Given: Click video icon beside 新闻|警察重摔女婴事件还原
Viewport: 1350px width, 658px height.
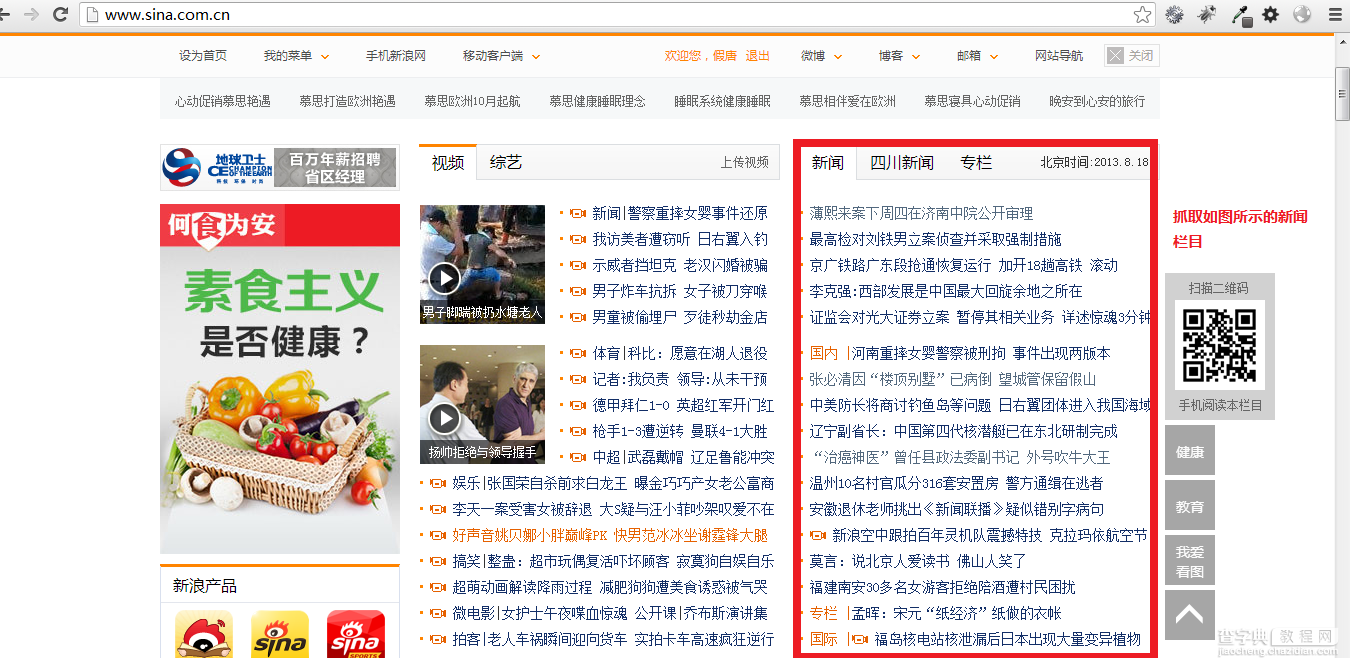Looking at the screenshot, I should tap(577, 213).
